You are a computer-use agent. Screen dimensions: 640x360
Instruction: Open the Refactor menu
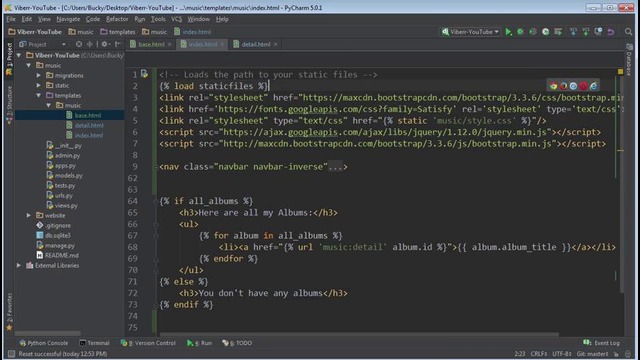click(117, 19)
